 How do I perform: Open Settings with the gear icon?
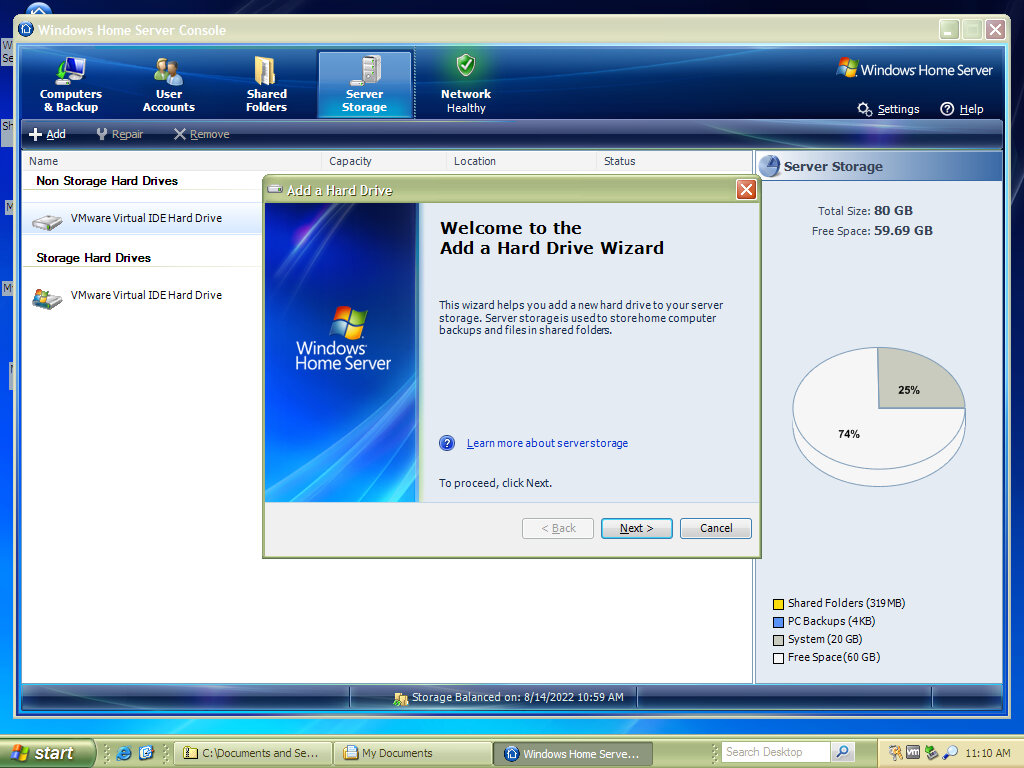(865, 109)
